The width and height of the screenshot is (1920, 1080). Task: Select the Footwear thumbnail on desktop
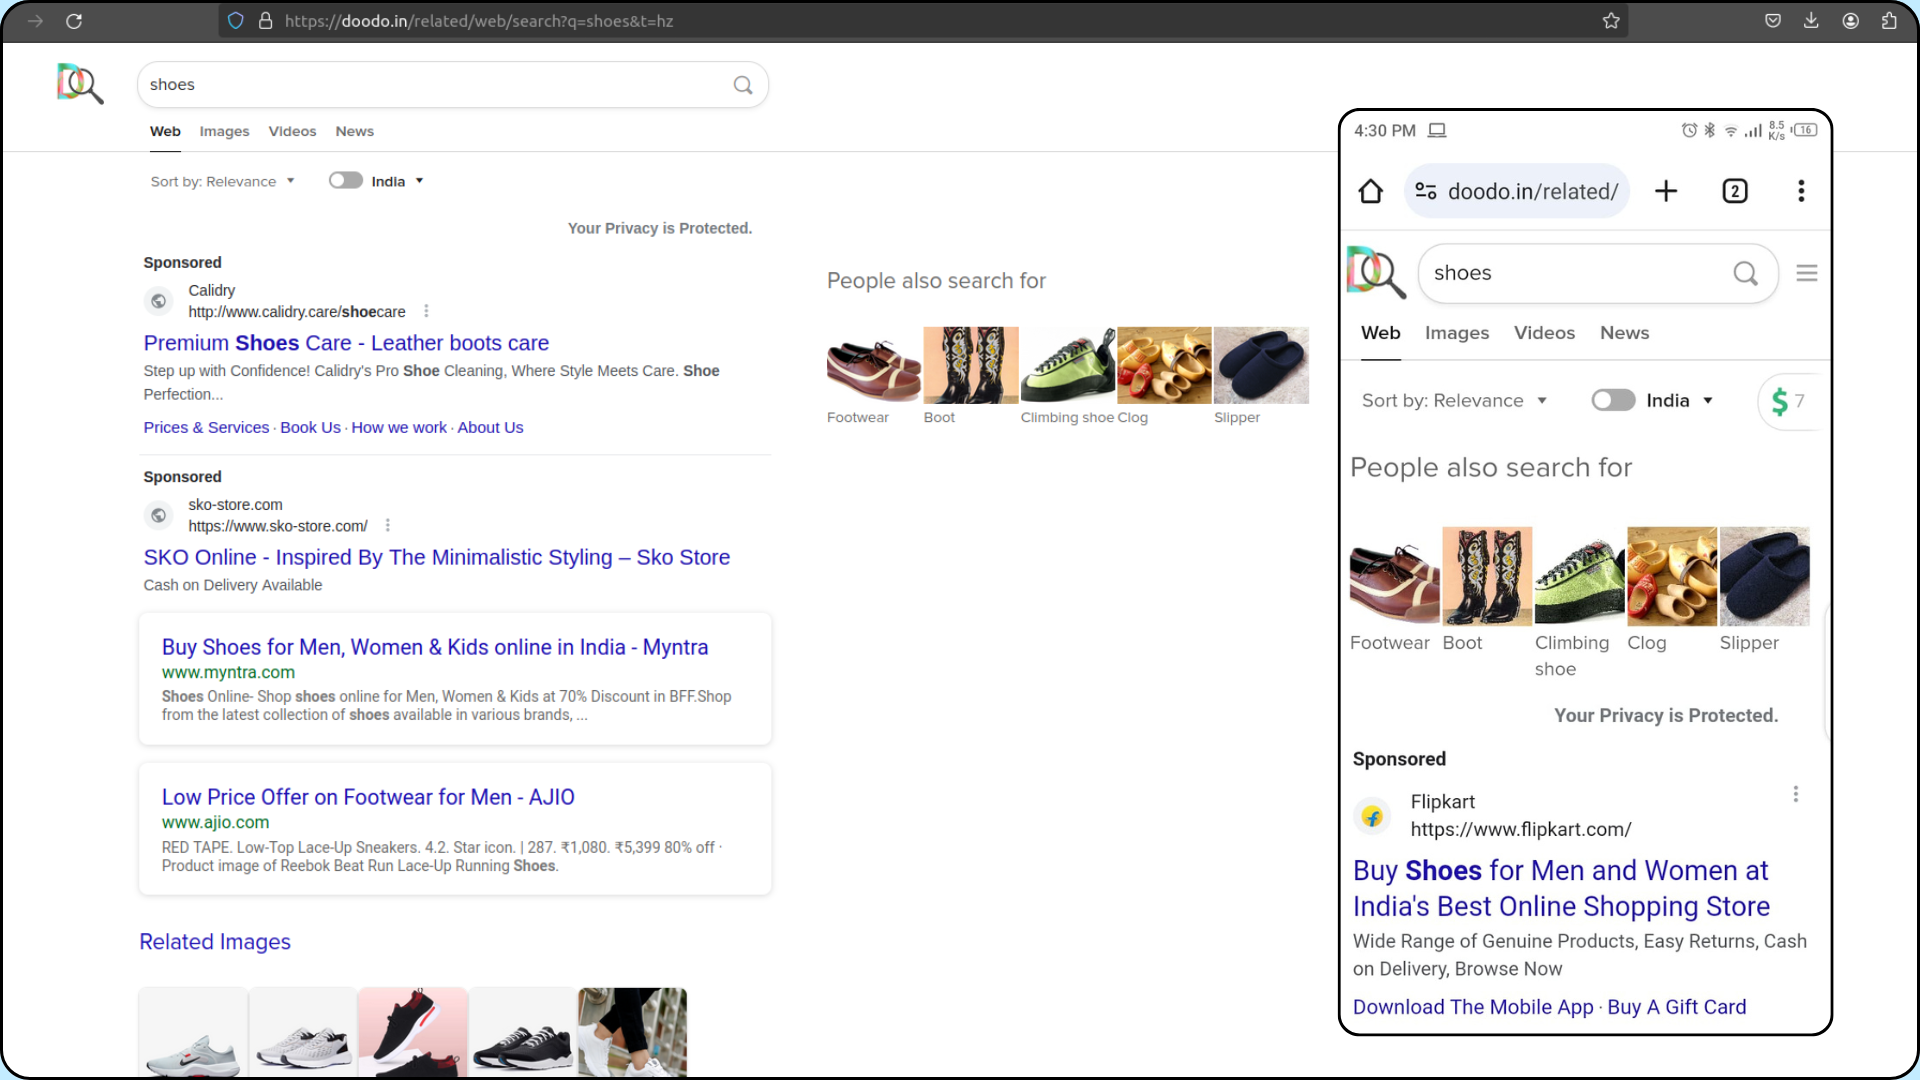click(874, 365)
